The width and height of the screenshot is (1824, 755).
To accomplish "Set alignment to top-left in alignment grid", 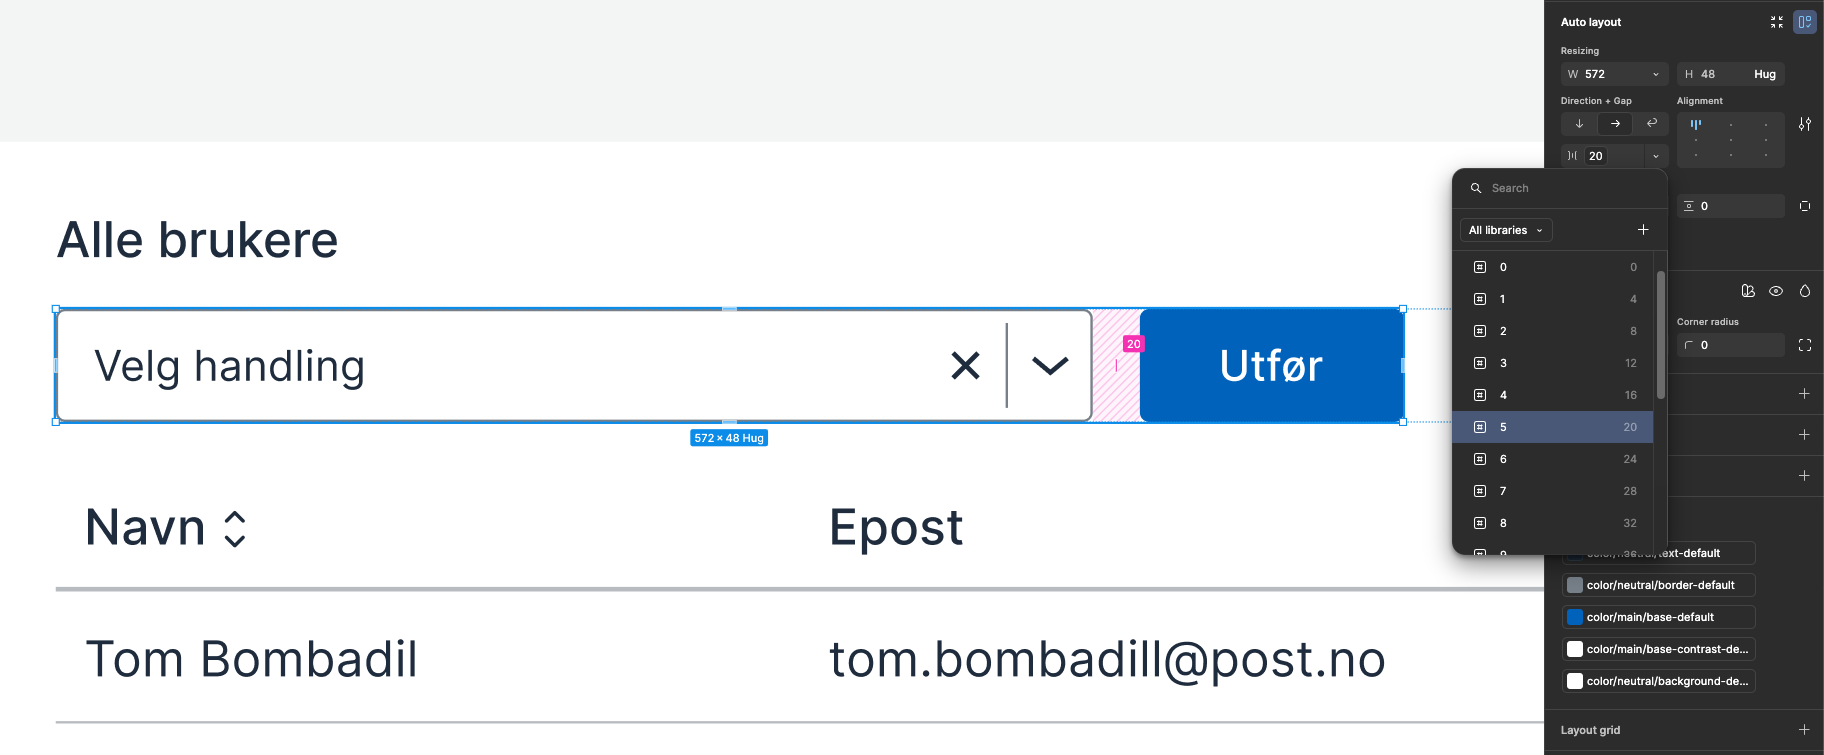I will (1696, 125).
